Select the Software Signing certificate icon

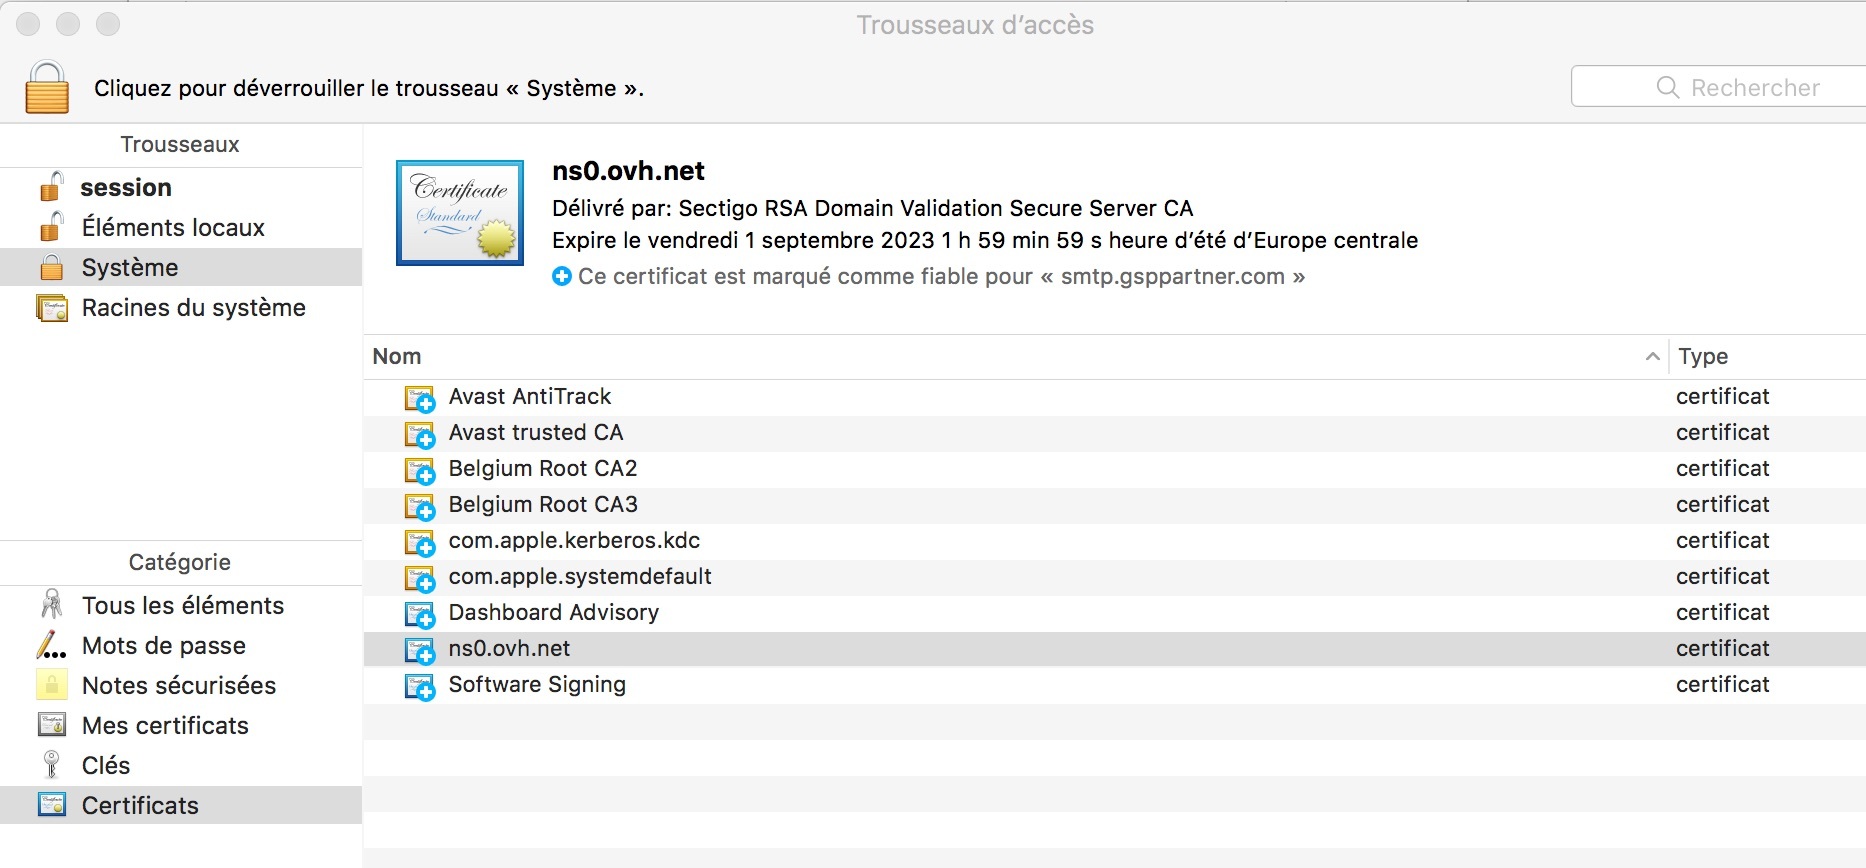click(420, 687)
